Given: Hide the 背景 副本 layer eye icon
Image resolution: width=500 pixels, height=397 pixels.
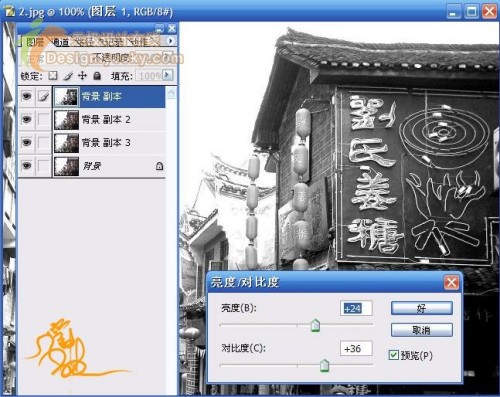Looking at the screenshot, I should pos(27,97).
